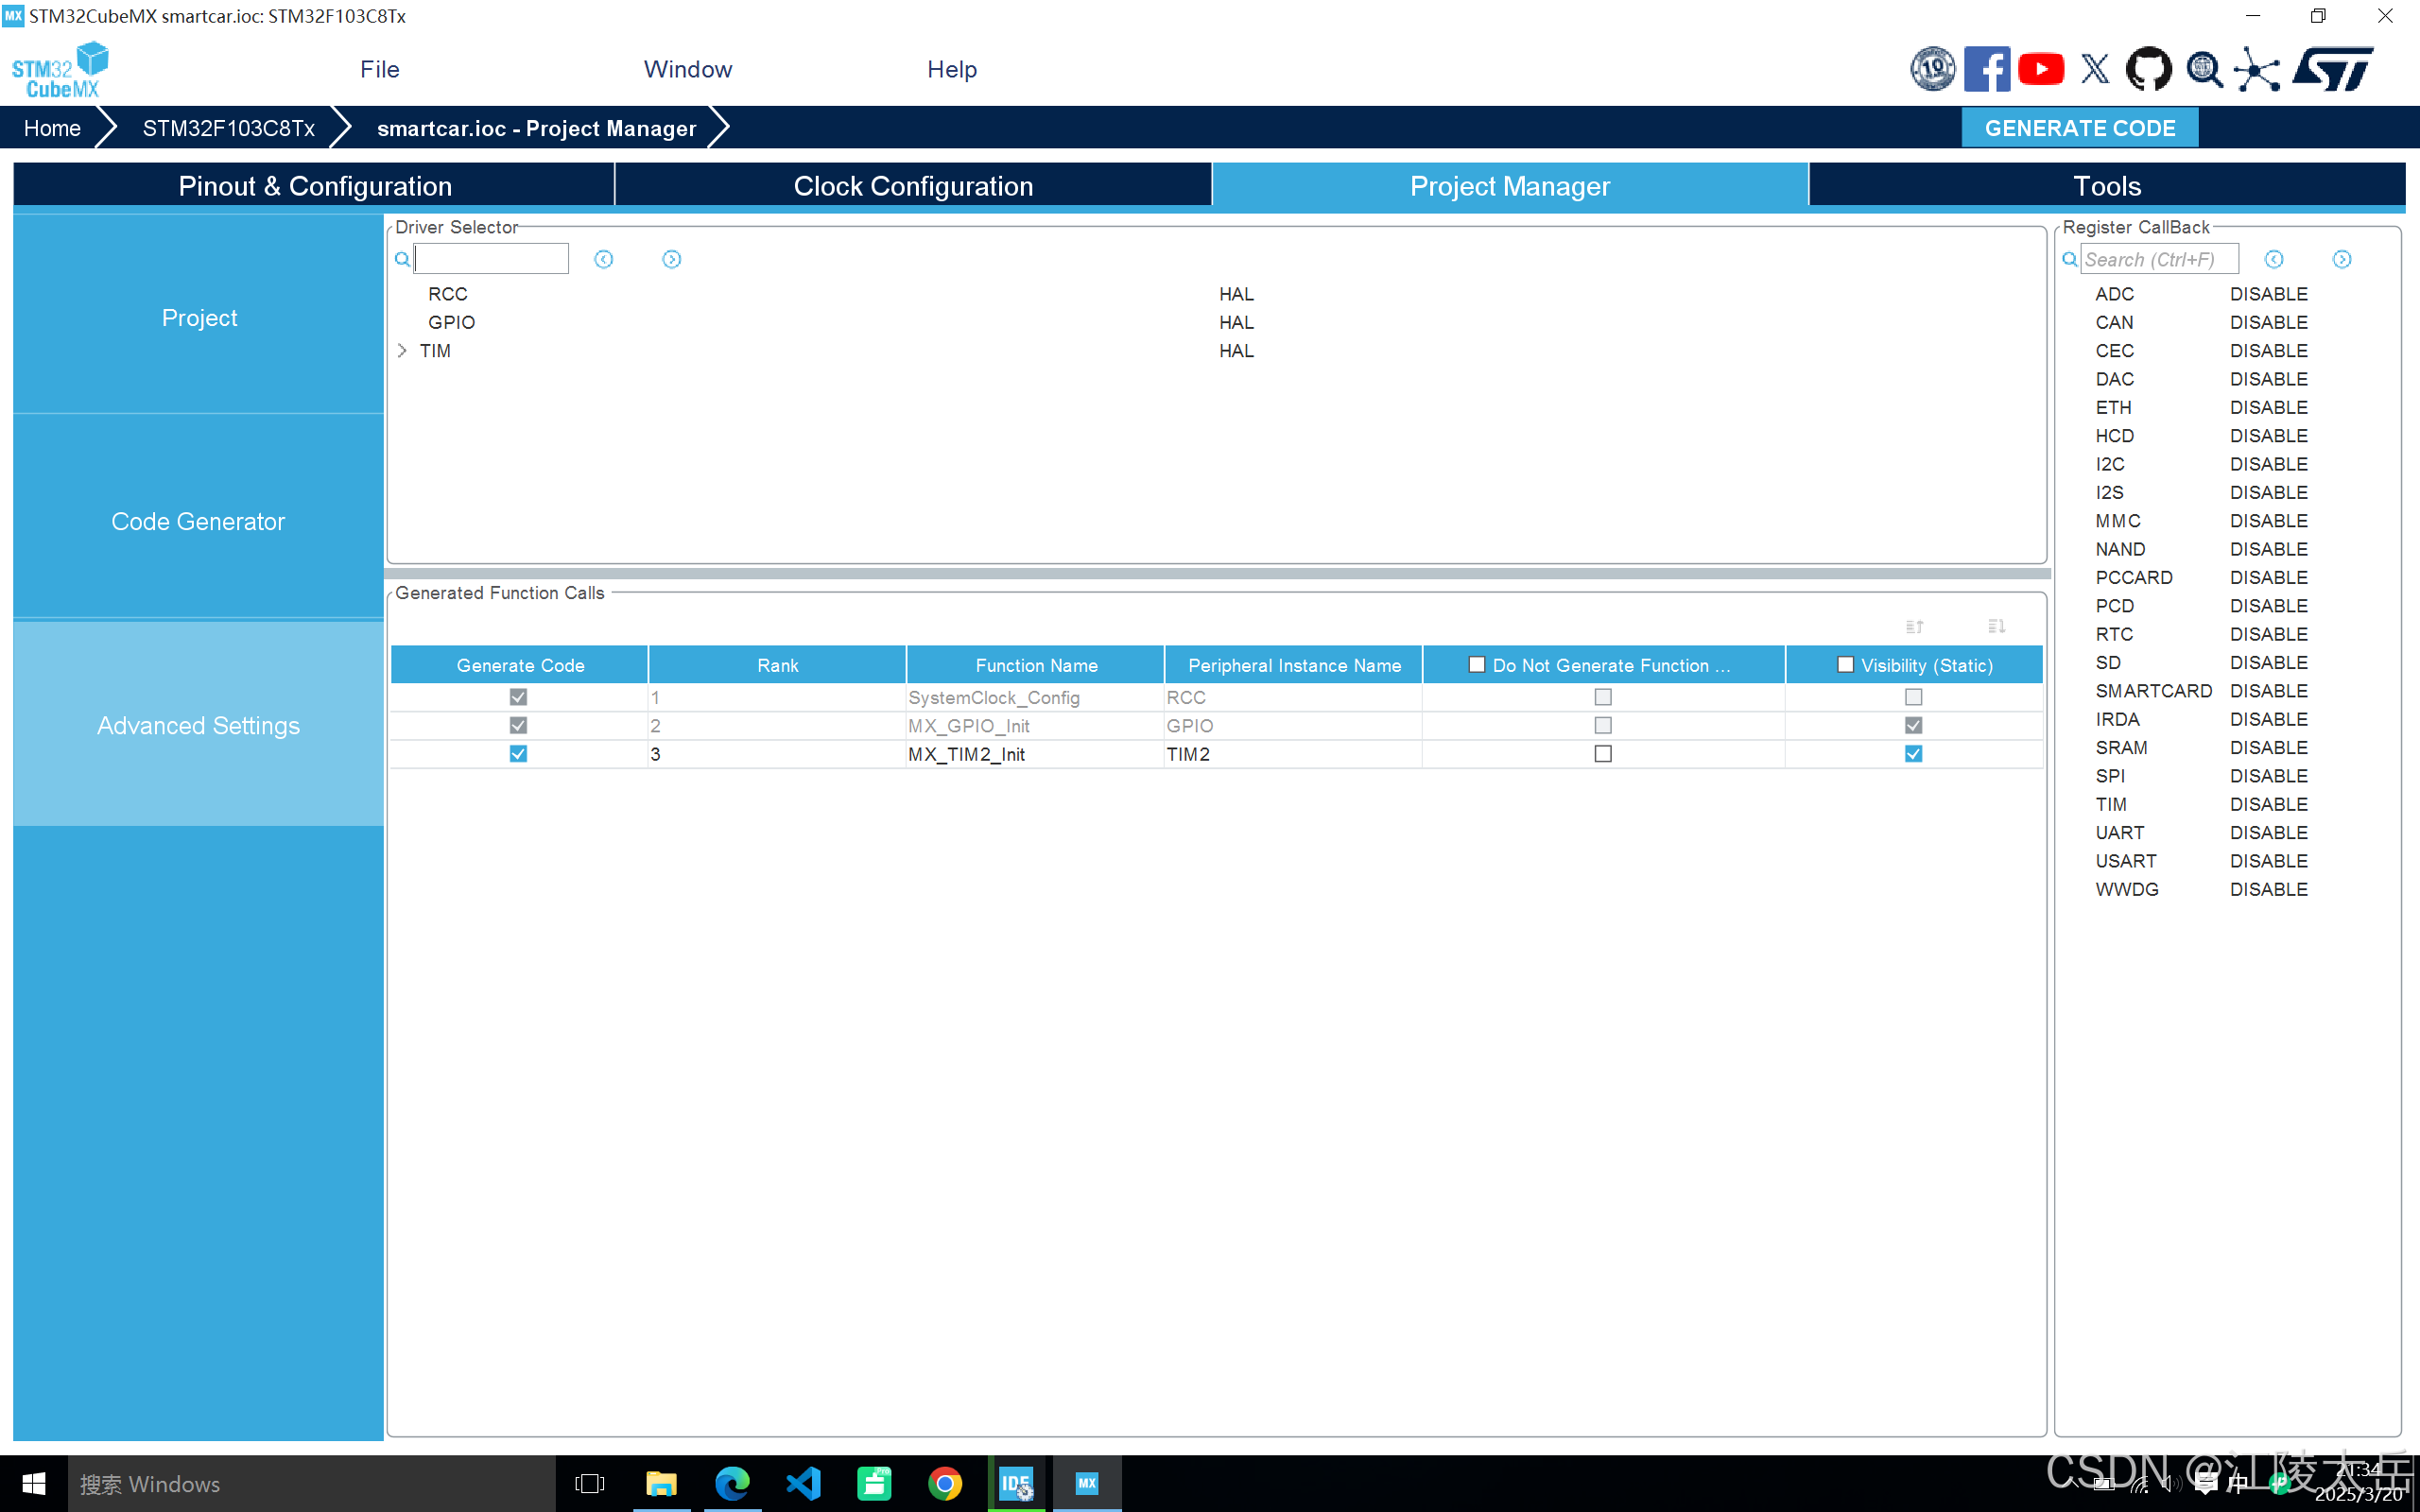Click next search result in Driver Selector
The image size is (2420, 1512).
[671, 260]
